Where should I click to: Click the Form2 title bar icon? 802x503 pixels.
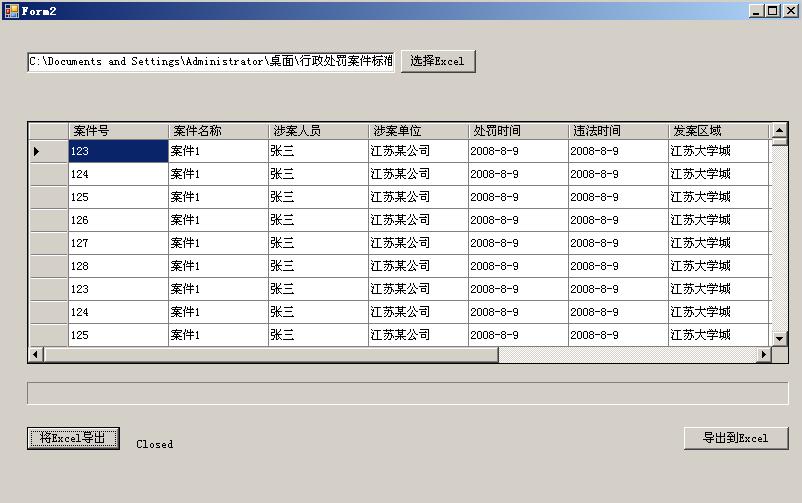click(11, 11)
